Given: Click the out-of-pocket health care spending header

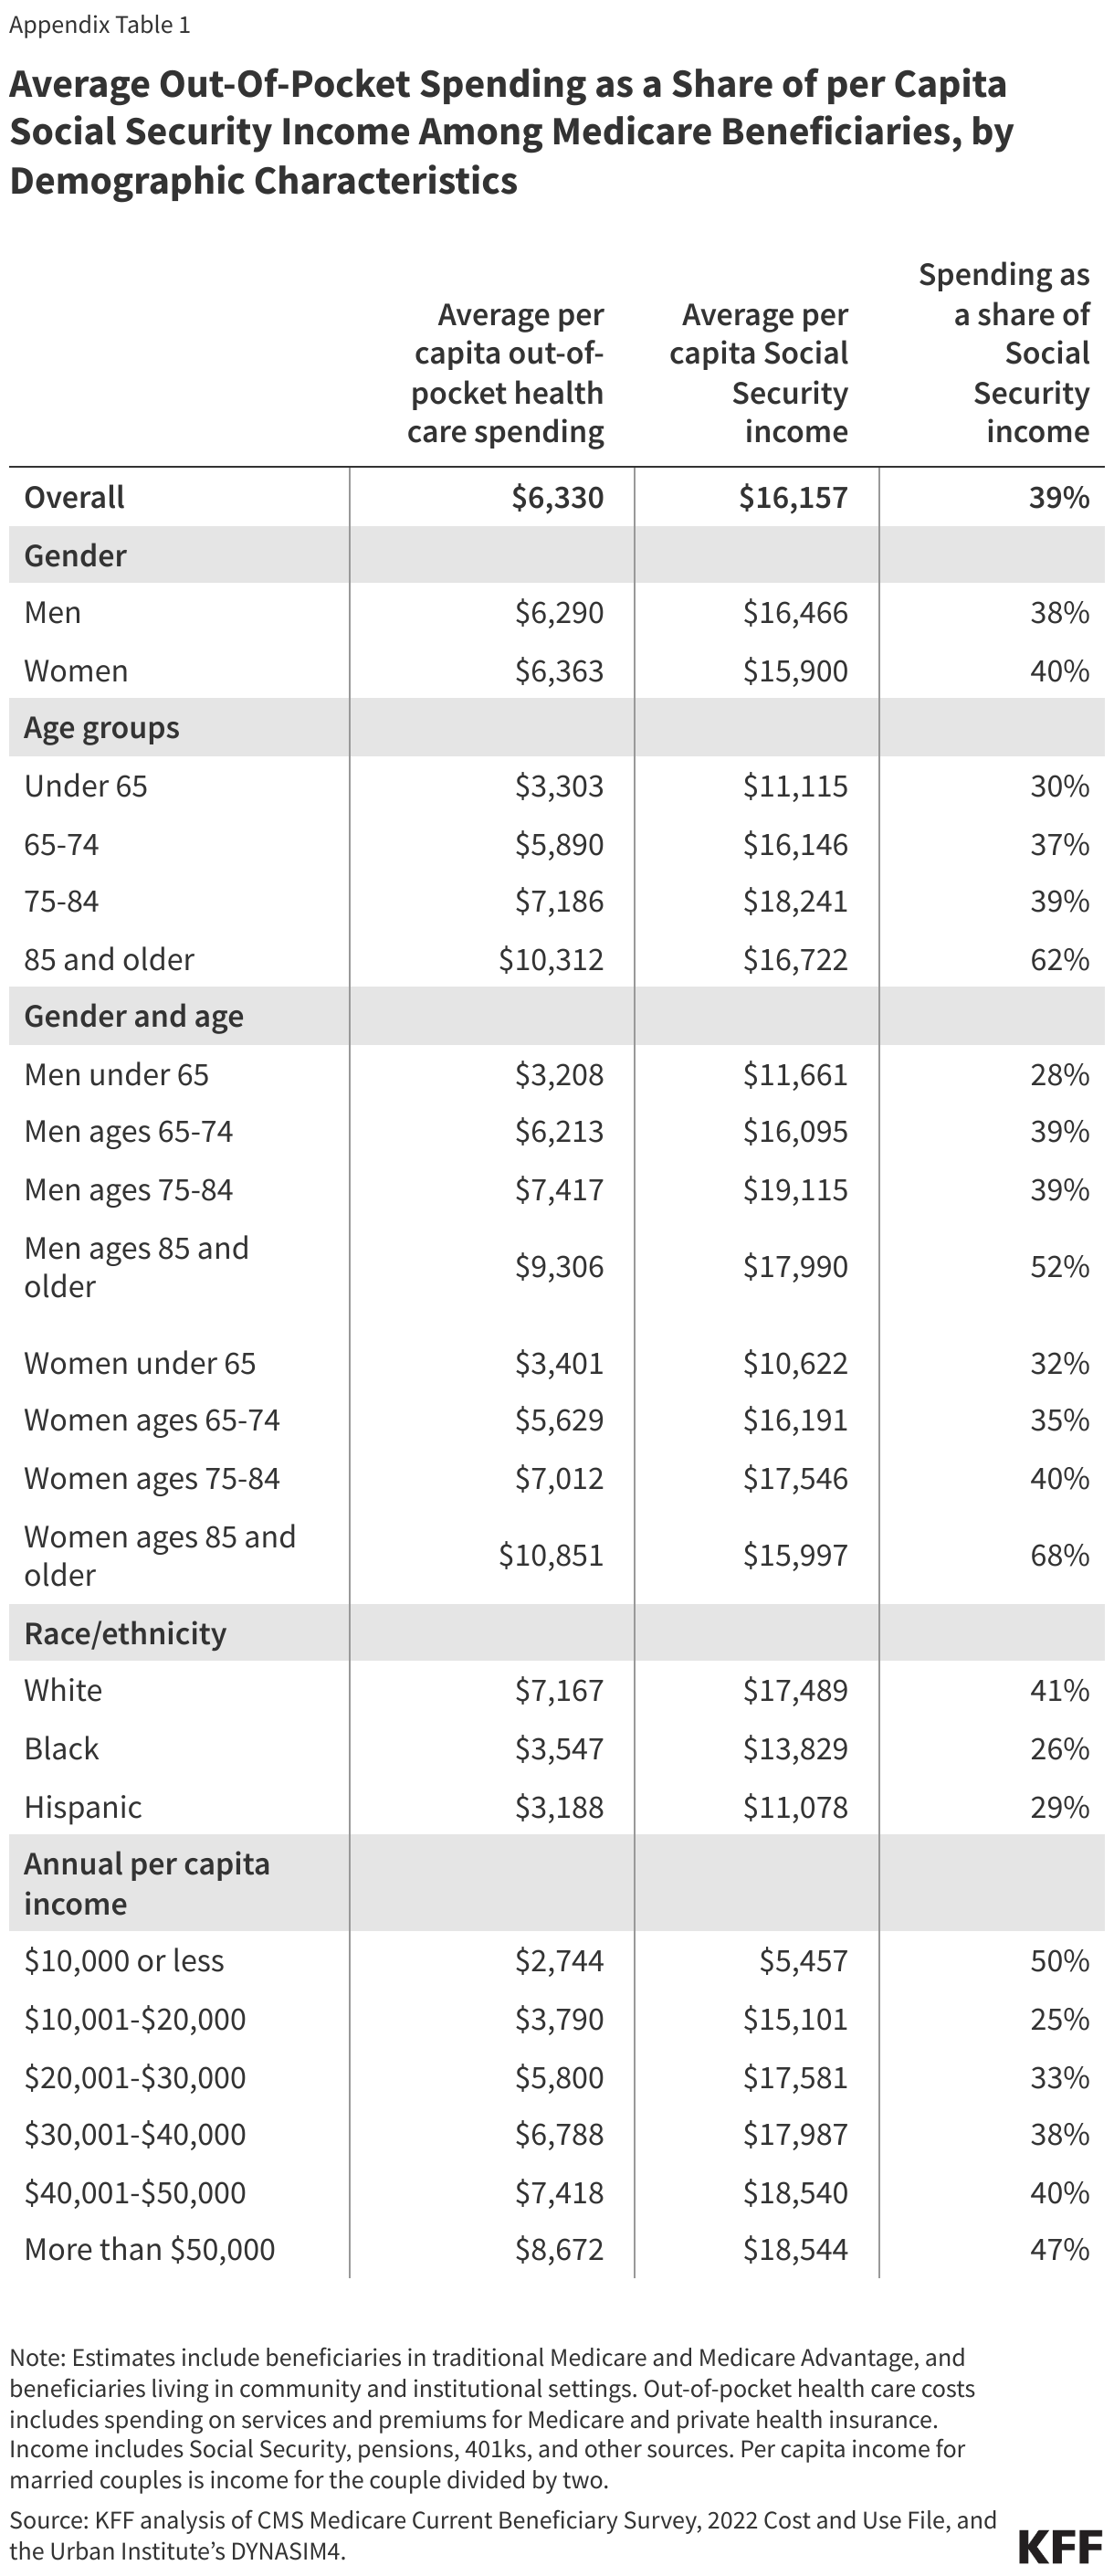Looking at the screenshot, I should point(505,373).
